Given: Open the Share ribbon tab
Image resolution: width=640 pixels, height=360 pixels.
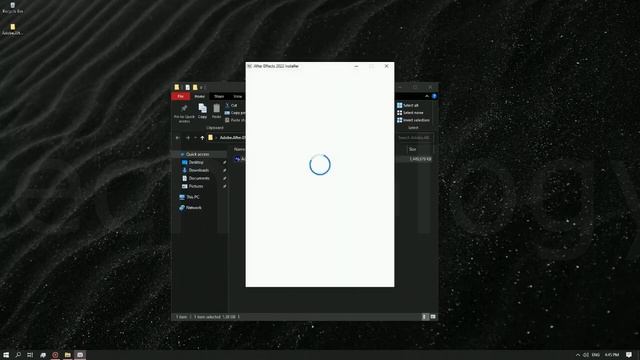Looking at the screenshot, I should 219,96.
